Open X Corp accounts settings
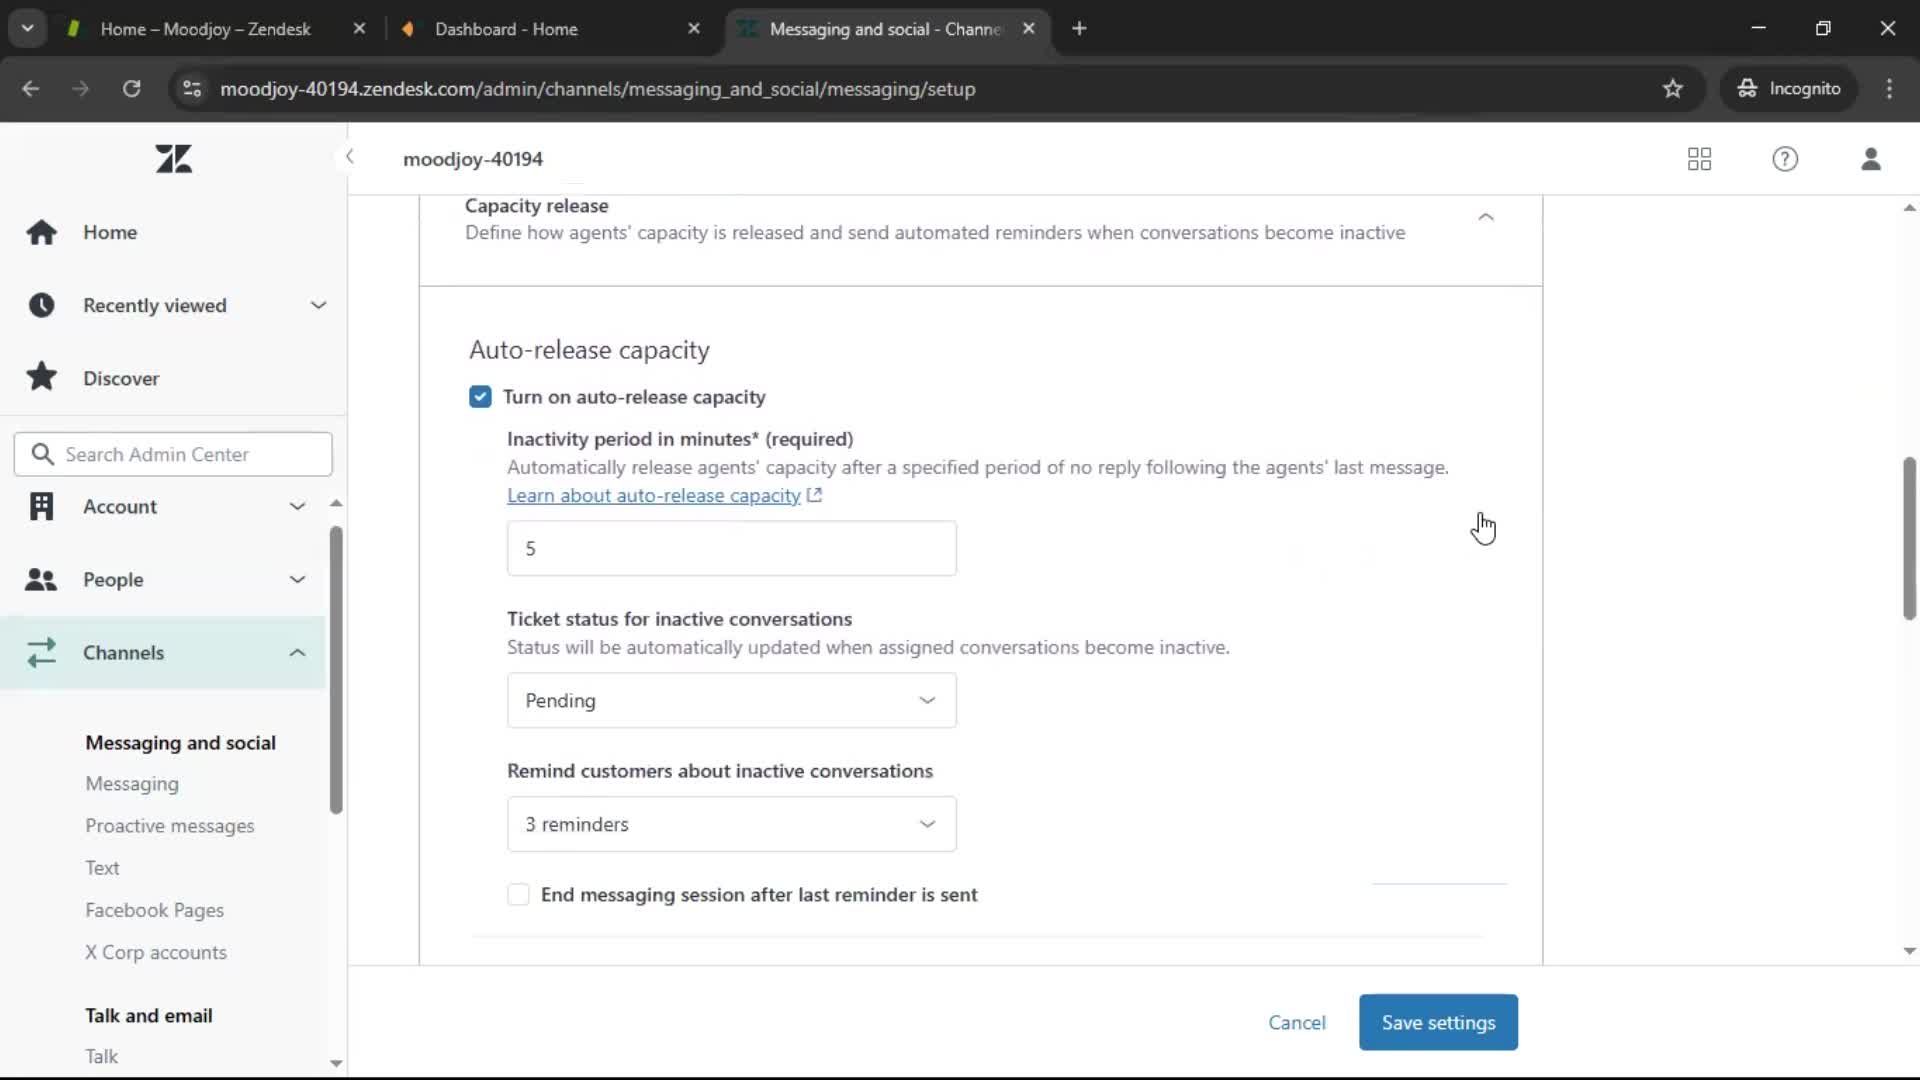This screenshot has width=1920, height=1080. coord(156,952)
